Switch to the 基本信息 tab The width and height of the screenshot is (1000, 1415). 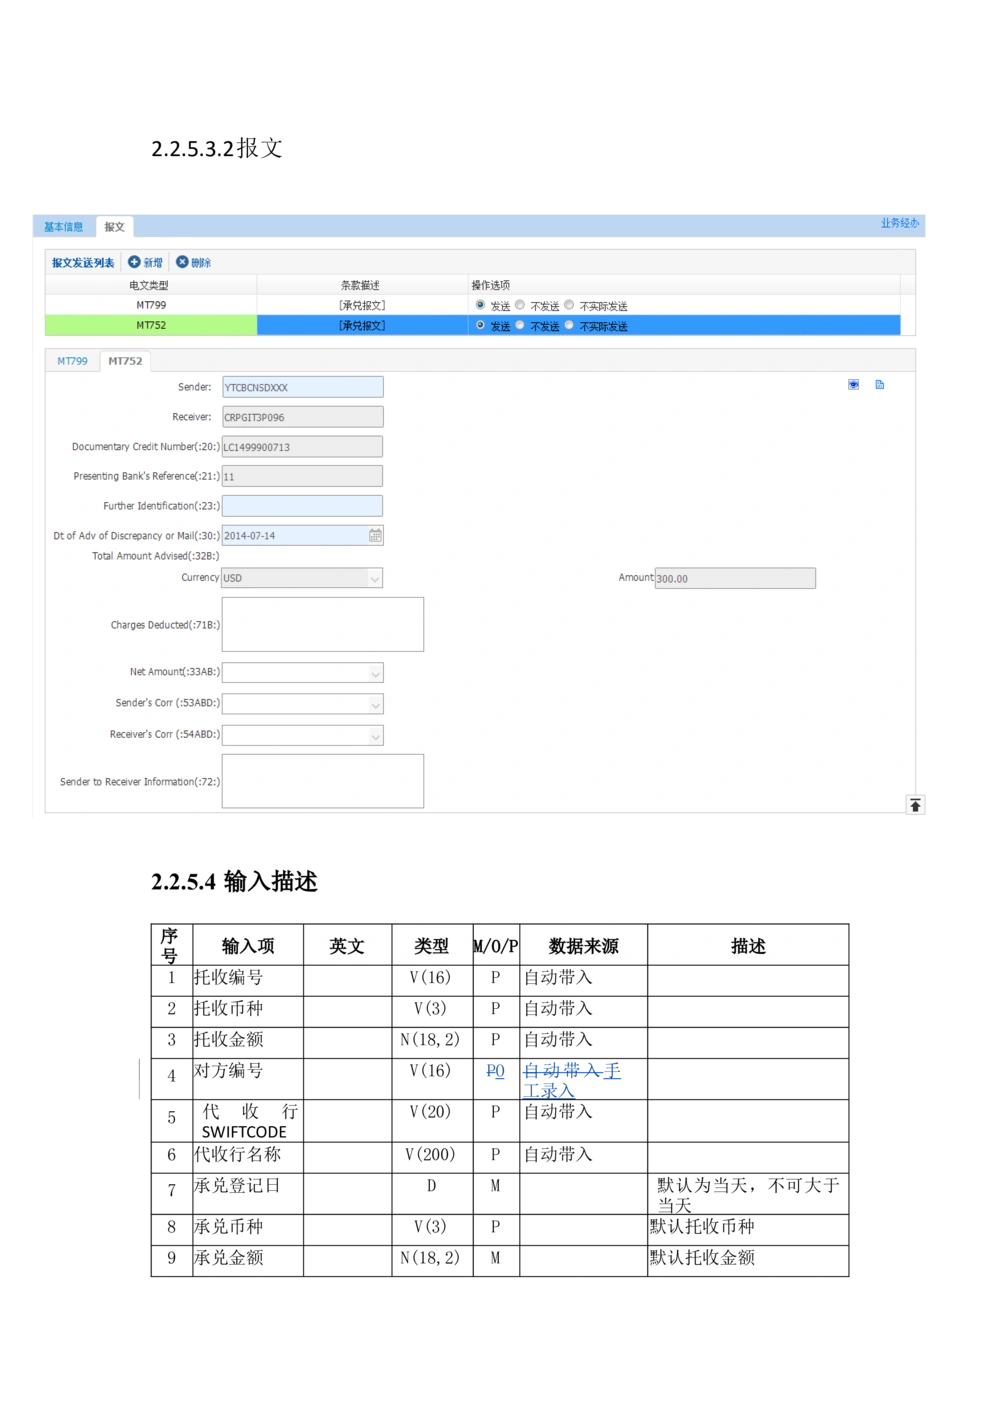63,227
